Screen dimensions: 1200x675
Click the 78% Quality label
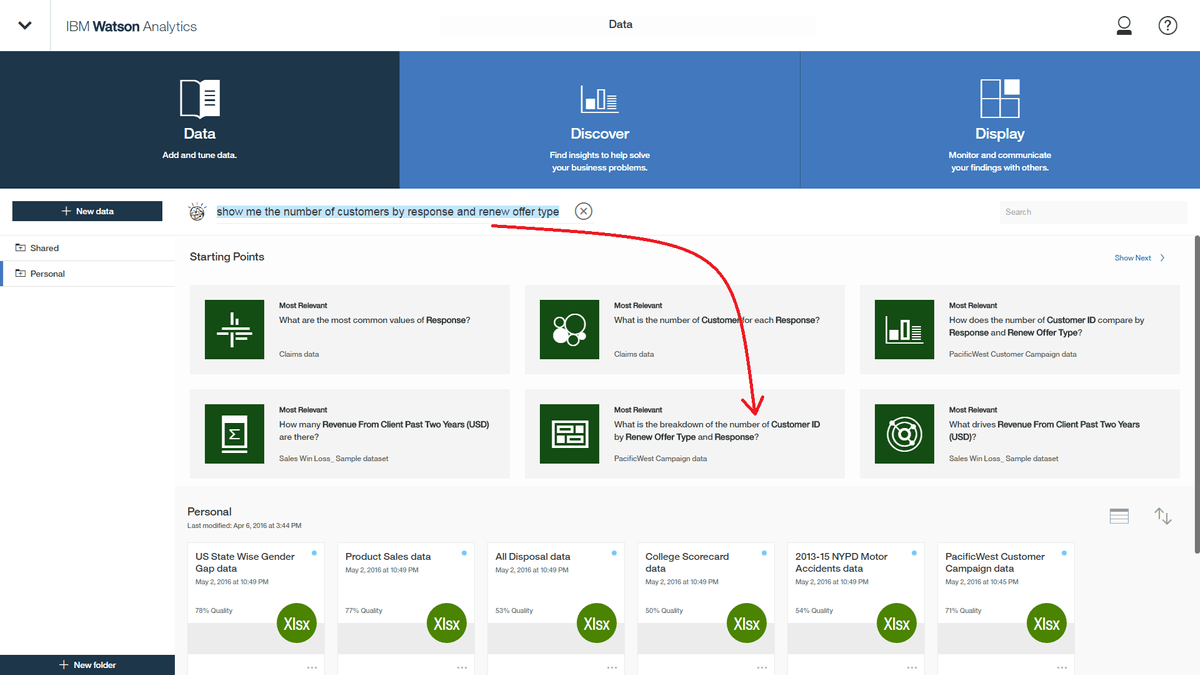click(x=214, y=611)
